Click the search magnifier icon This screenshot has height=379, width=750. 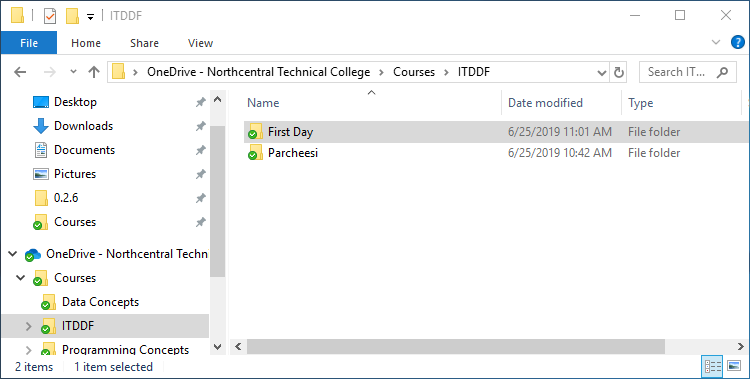coord(722,72)
